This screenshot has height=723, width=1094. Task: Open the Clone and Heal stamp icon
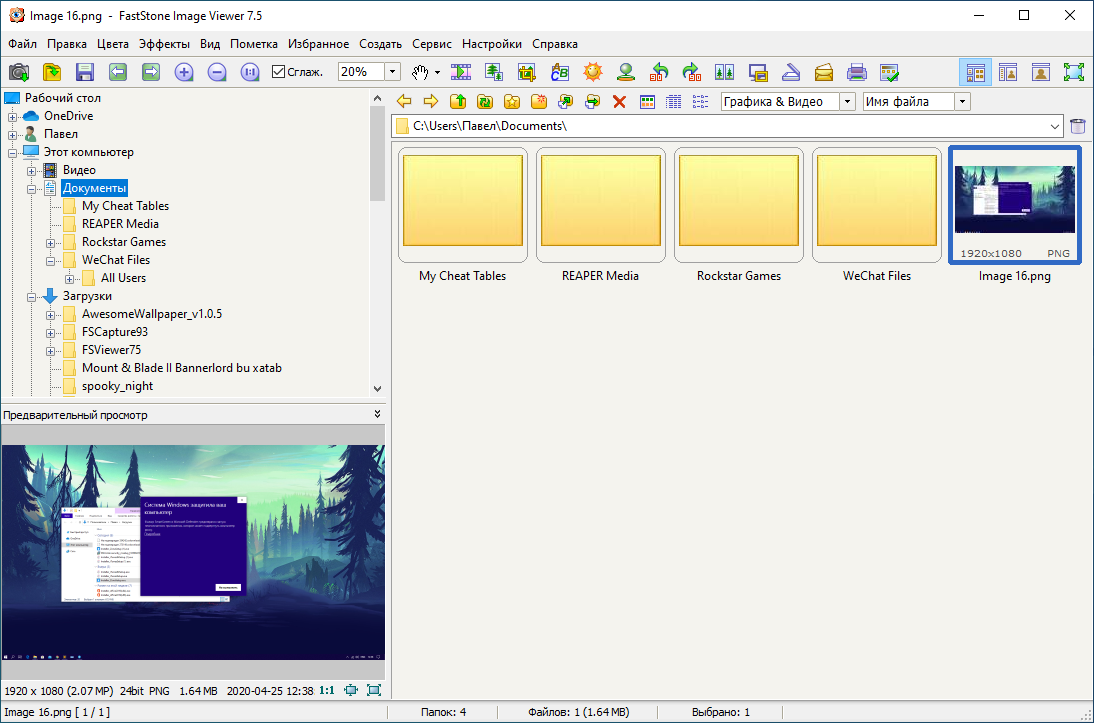click(626, 72)
